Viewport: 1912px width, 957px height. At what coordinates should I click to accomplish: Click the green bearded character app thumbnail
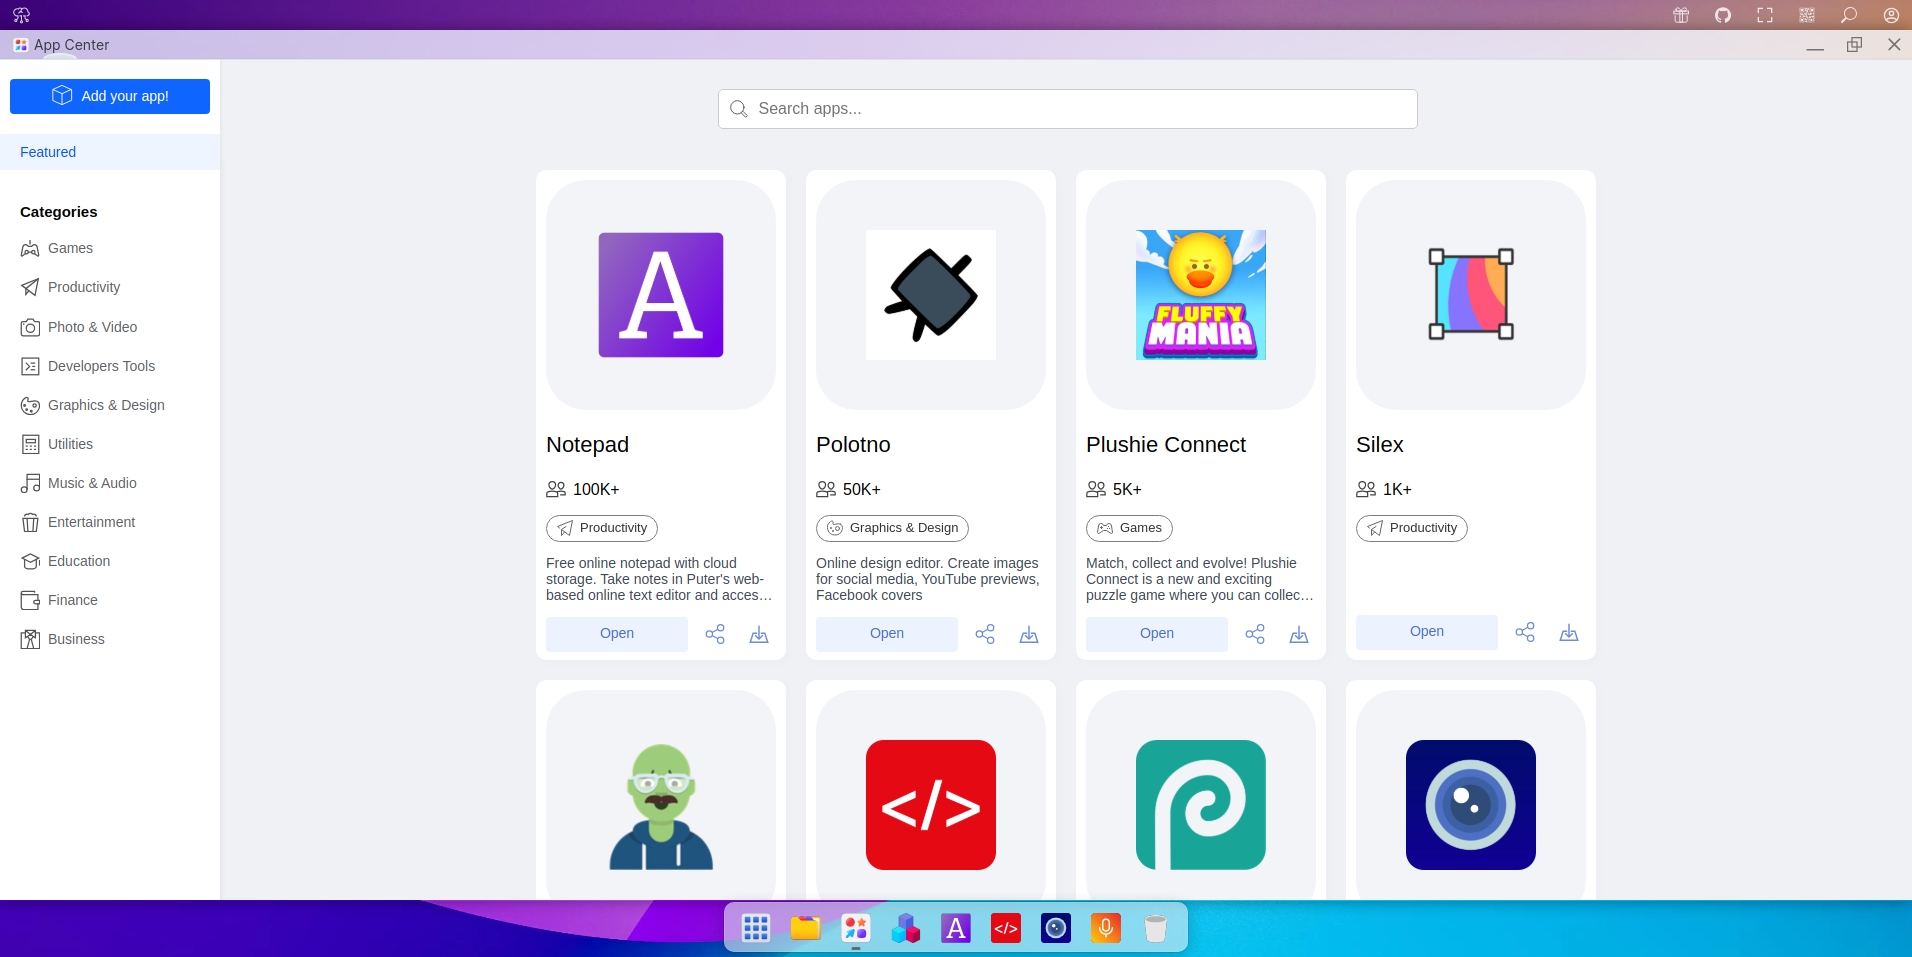coord(661,805)
